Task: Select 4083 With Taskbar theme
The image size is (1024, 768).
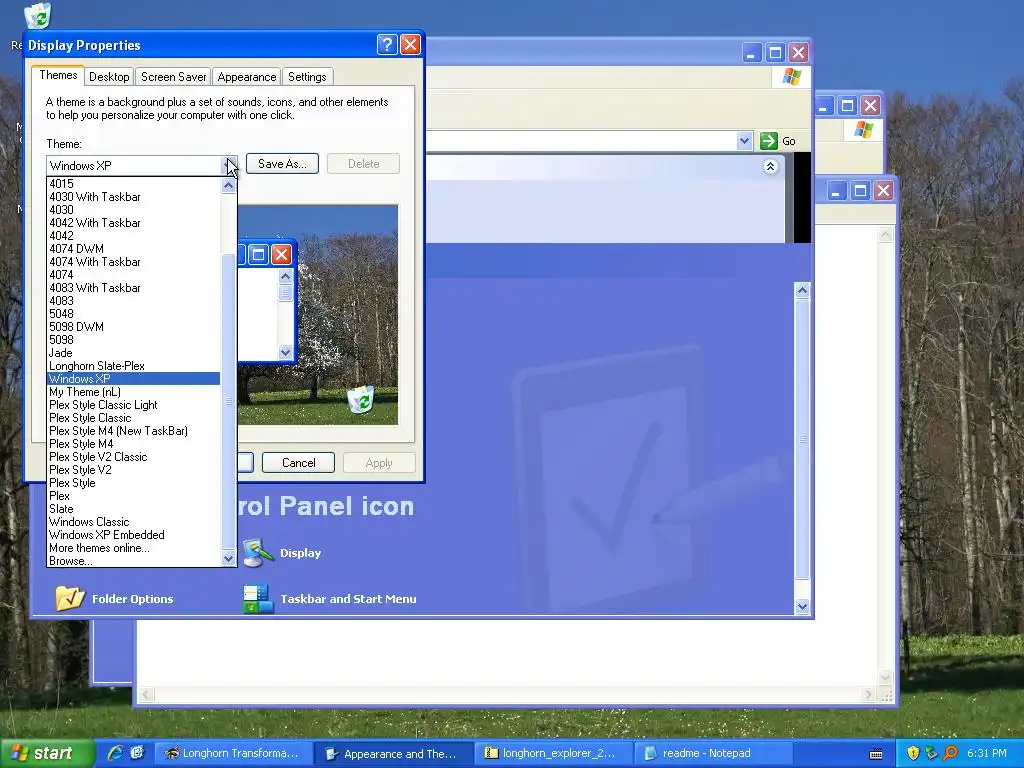Action: (134, 287)
